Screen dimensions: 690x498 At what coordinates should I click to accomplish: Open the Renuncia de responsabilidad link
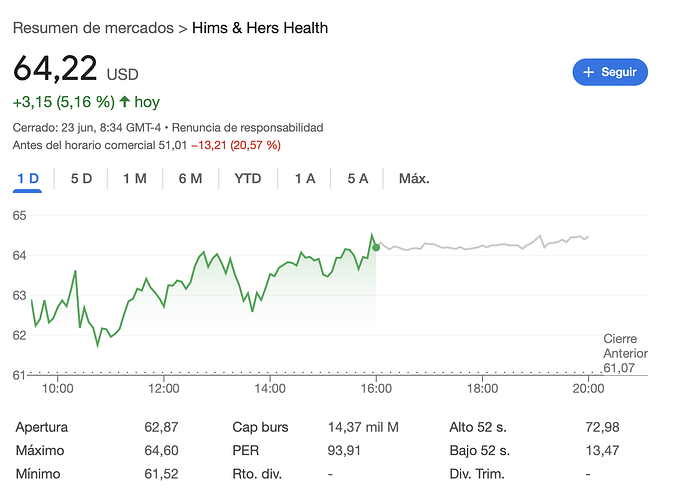(x=247, y=128)
